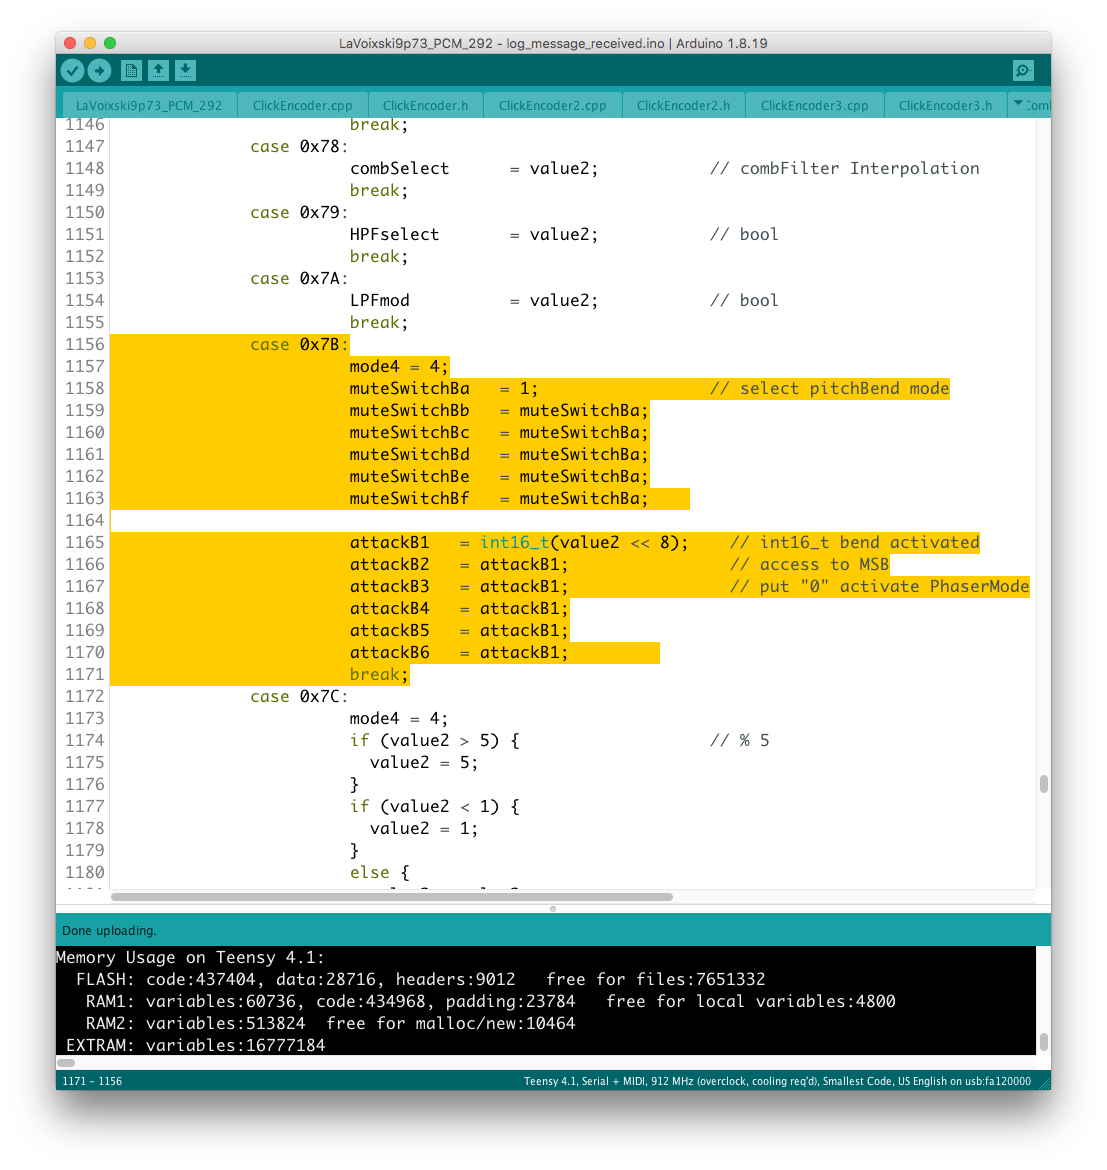Select the ClickEncoder2.cpp tab

tap(552, 105)
